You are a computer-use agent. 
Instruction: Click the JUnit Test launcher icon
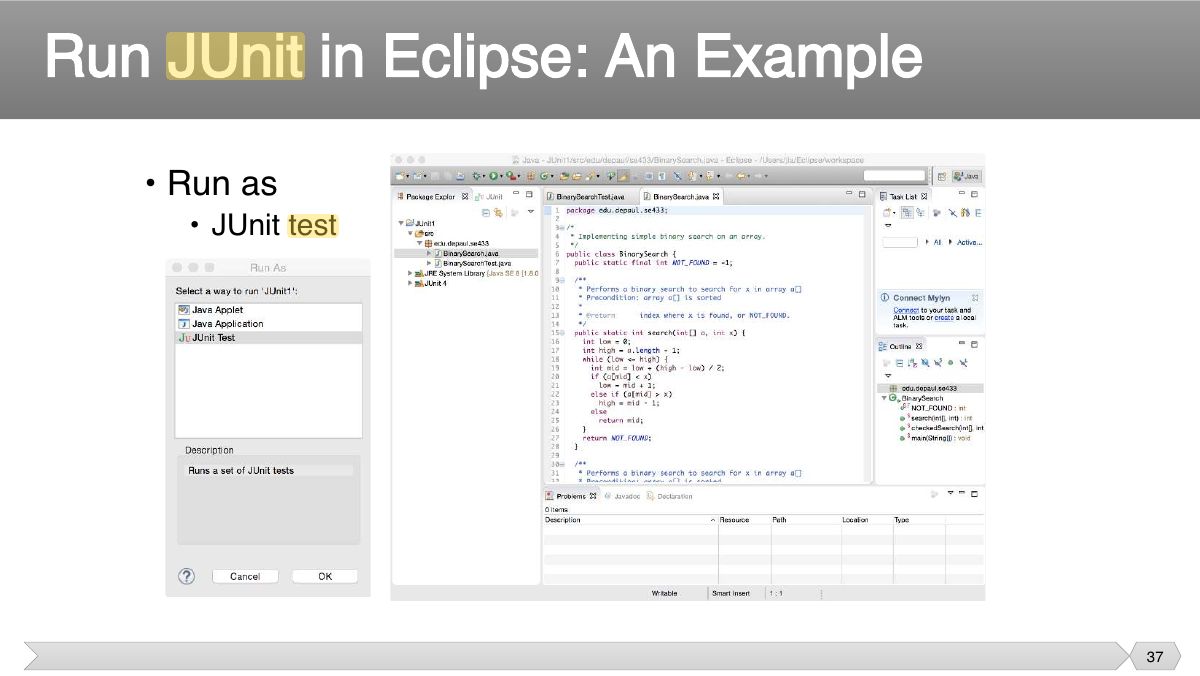(183, 338)
